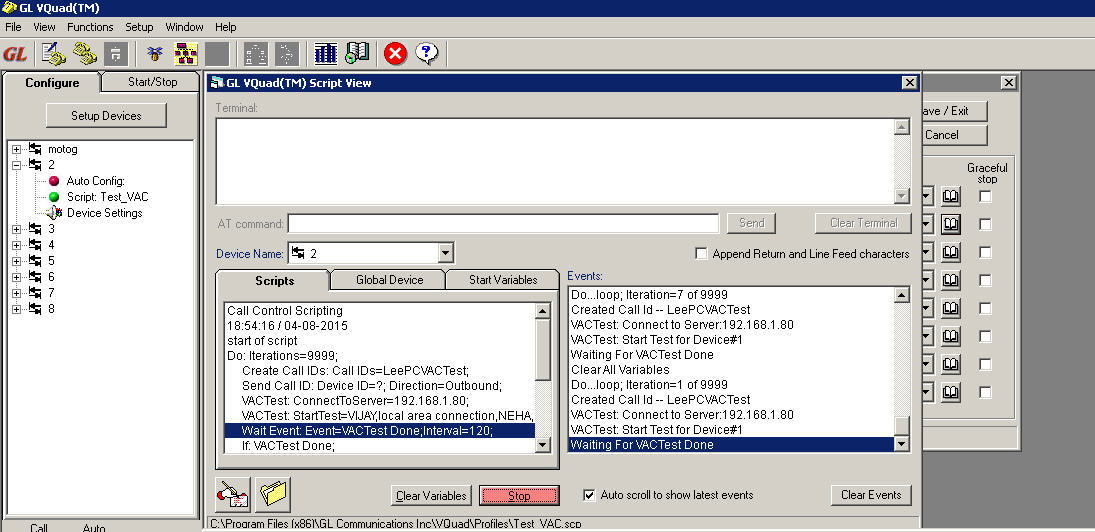This screenshot has height=532, width=1095.
Task: Click the red X toolbar icon
Action: pyautogui.click(x=395, y=54)
